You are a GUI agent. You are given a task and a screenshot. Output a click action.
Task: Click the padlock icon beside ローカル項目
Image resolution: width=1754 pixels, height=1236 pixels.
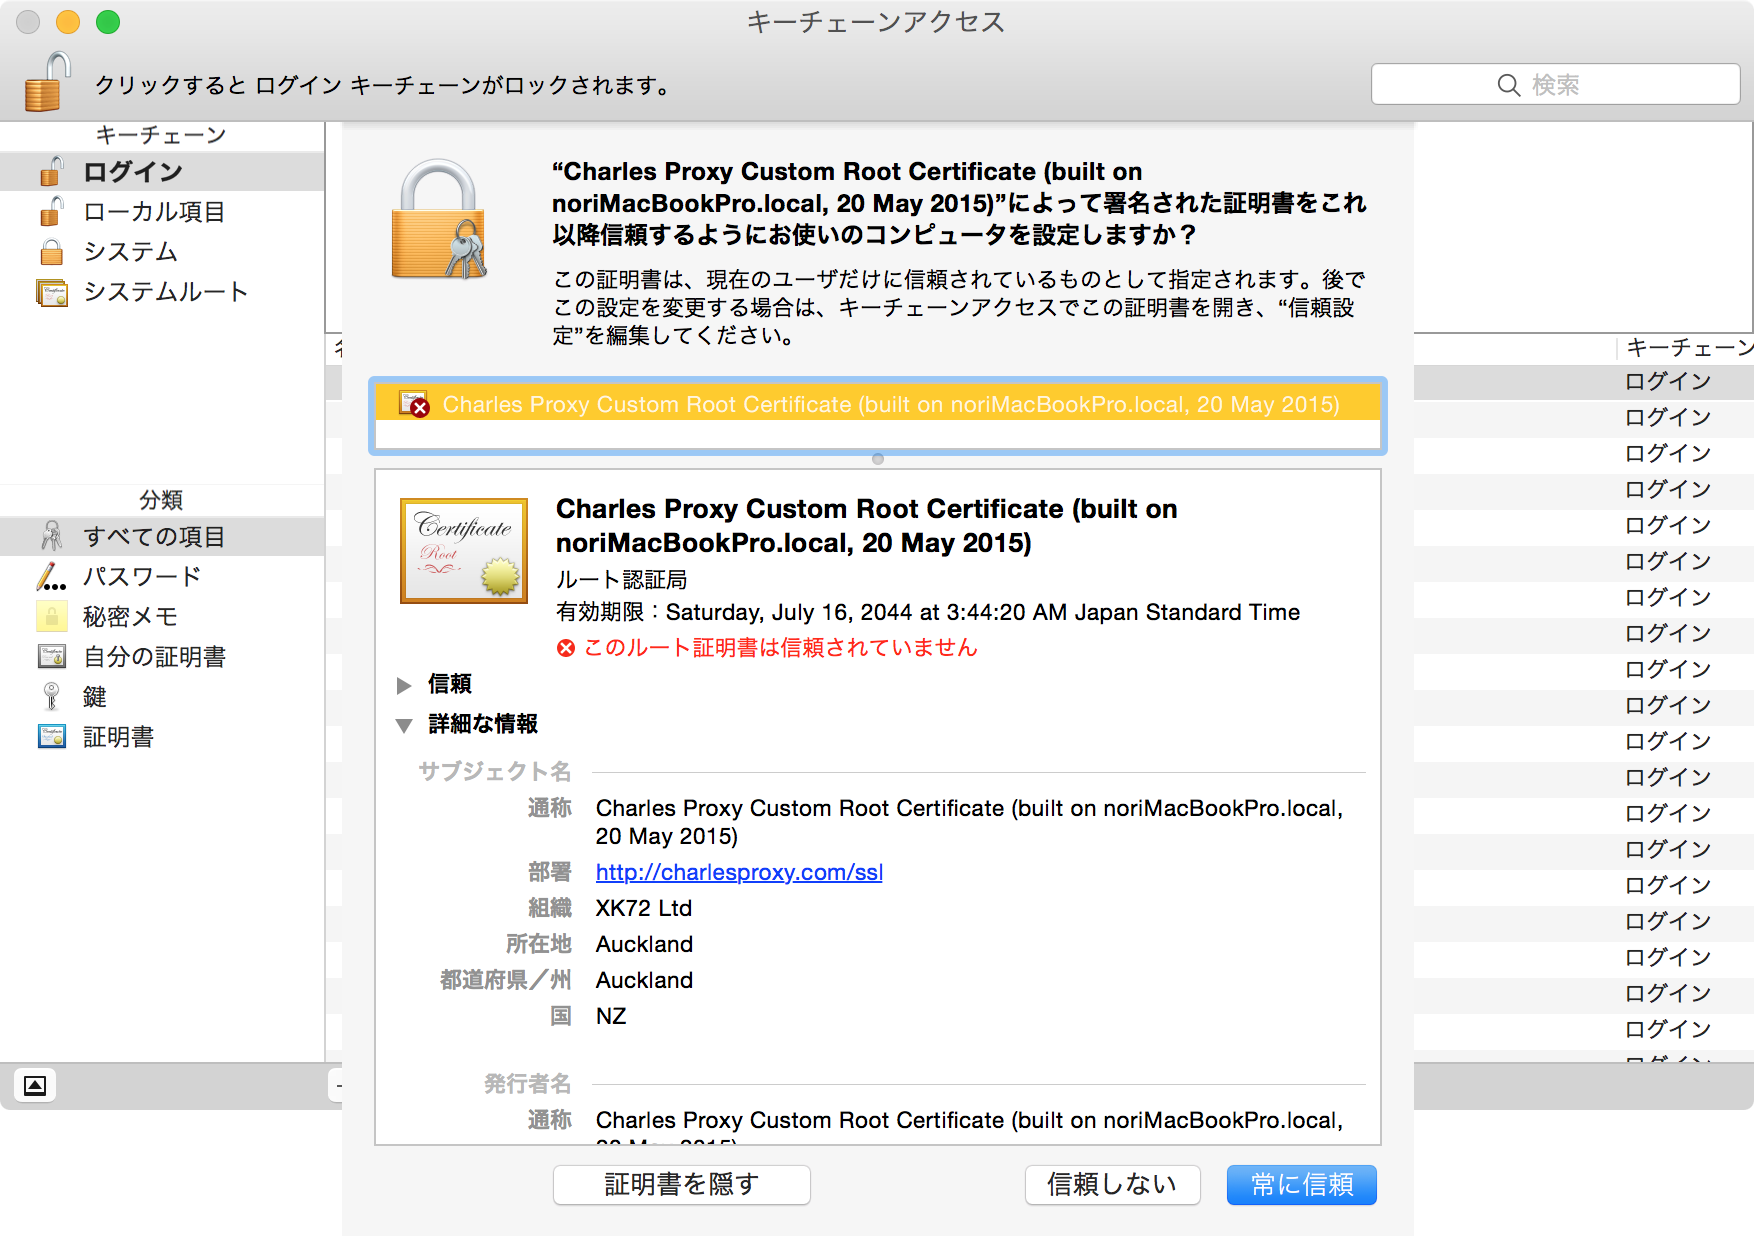(52, 212)
